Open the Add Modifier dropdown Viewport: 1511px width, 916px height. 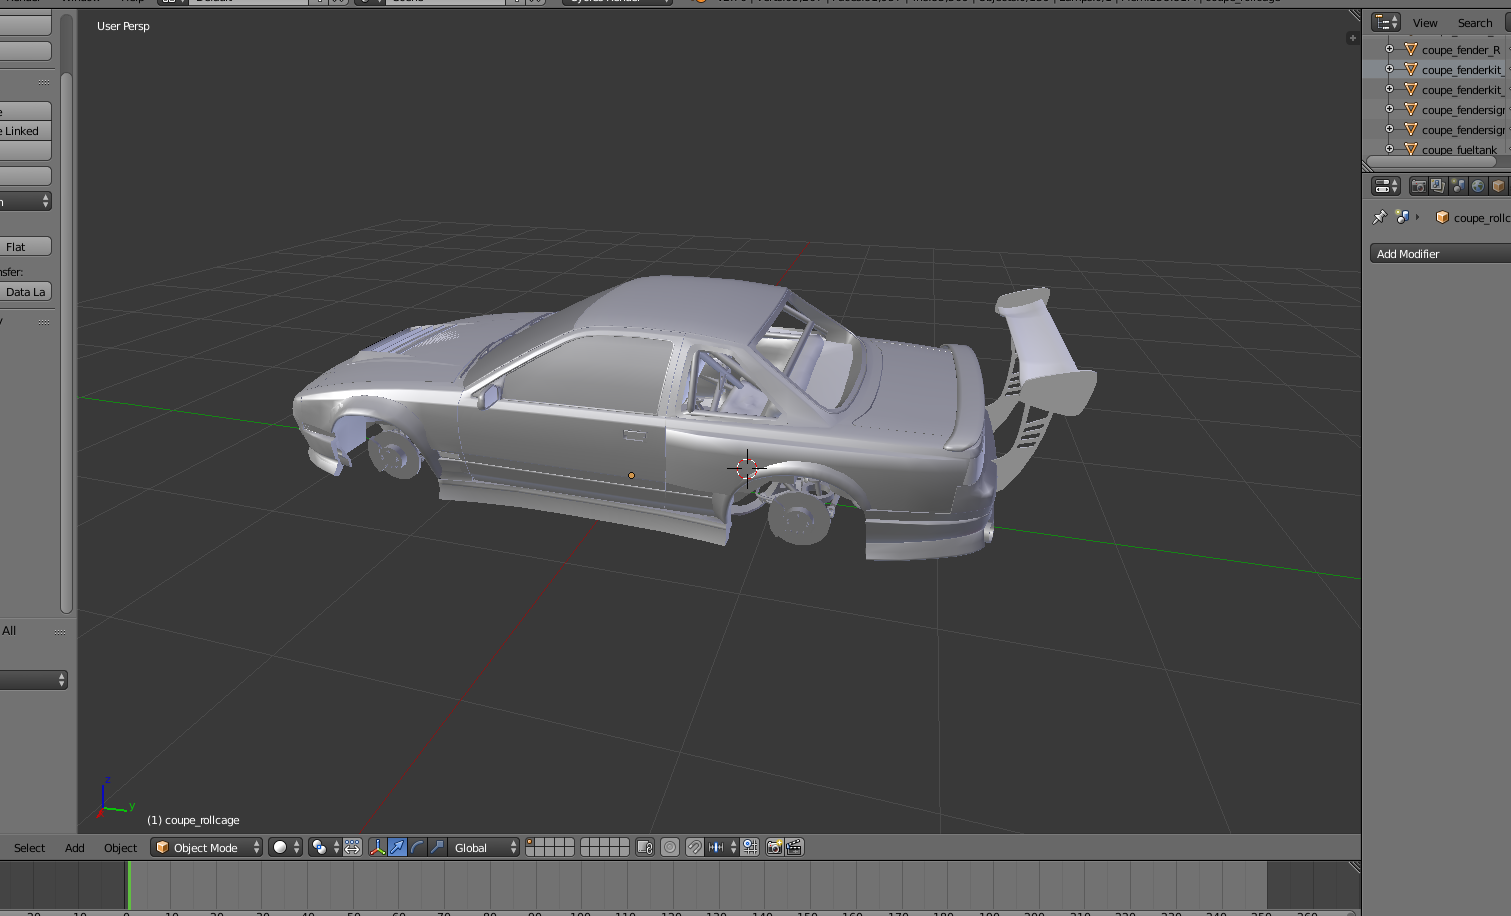[1440, 254]
